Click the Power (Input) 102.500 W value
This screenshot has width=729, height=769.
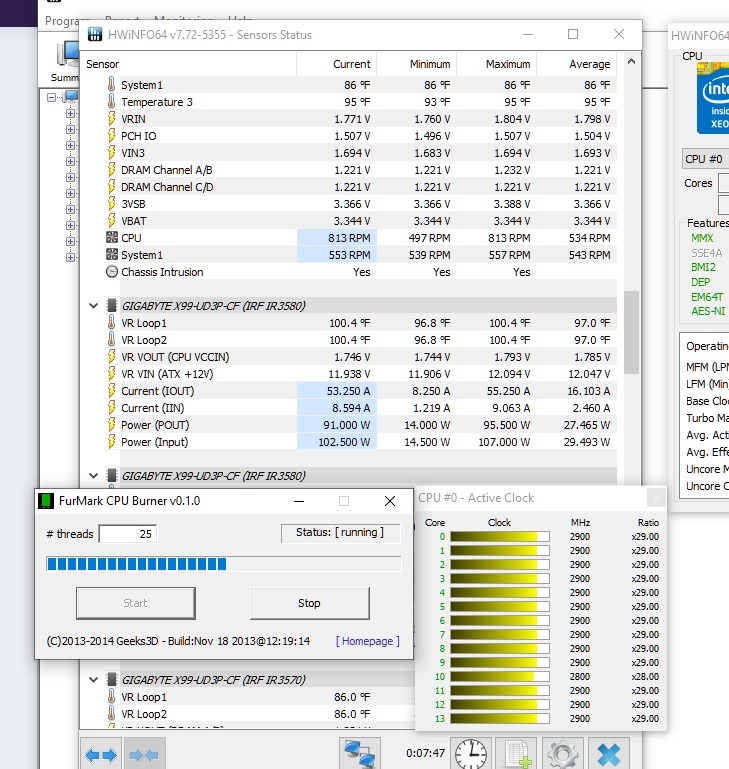tap(344, 442)
